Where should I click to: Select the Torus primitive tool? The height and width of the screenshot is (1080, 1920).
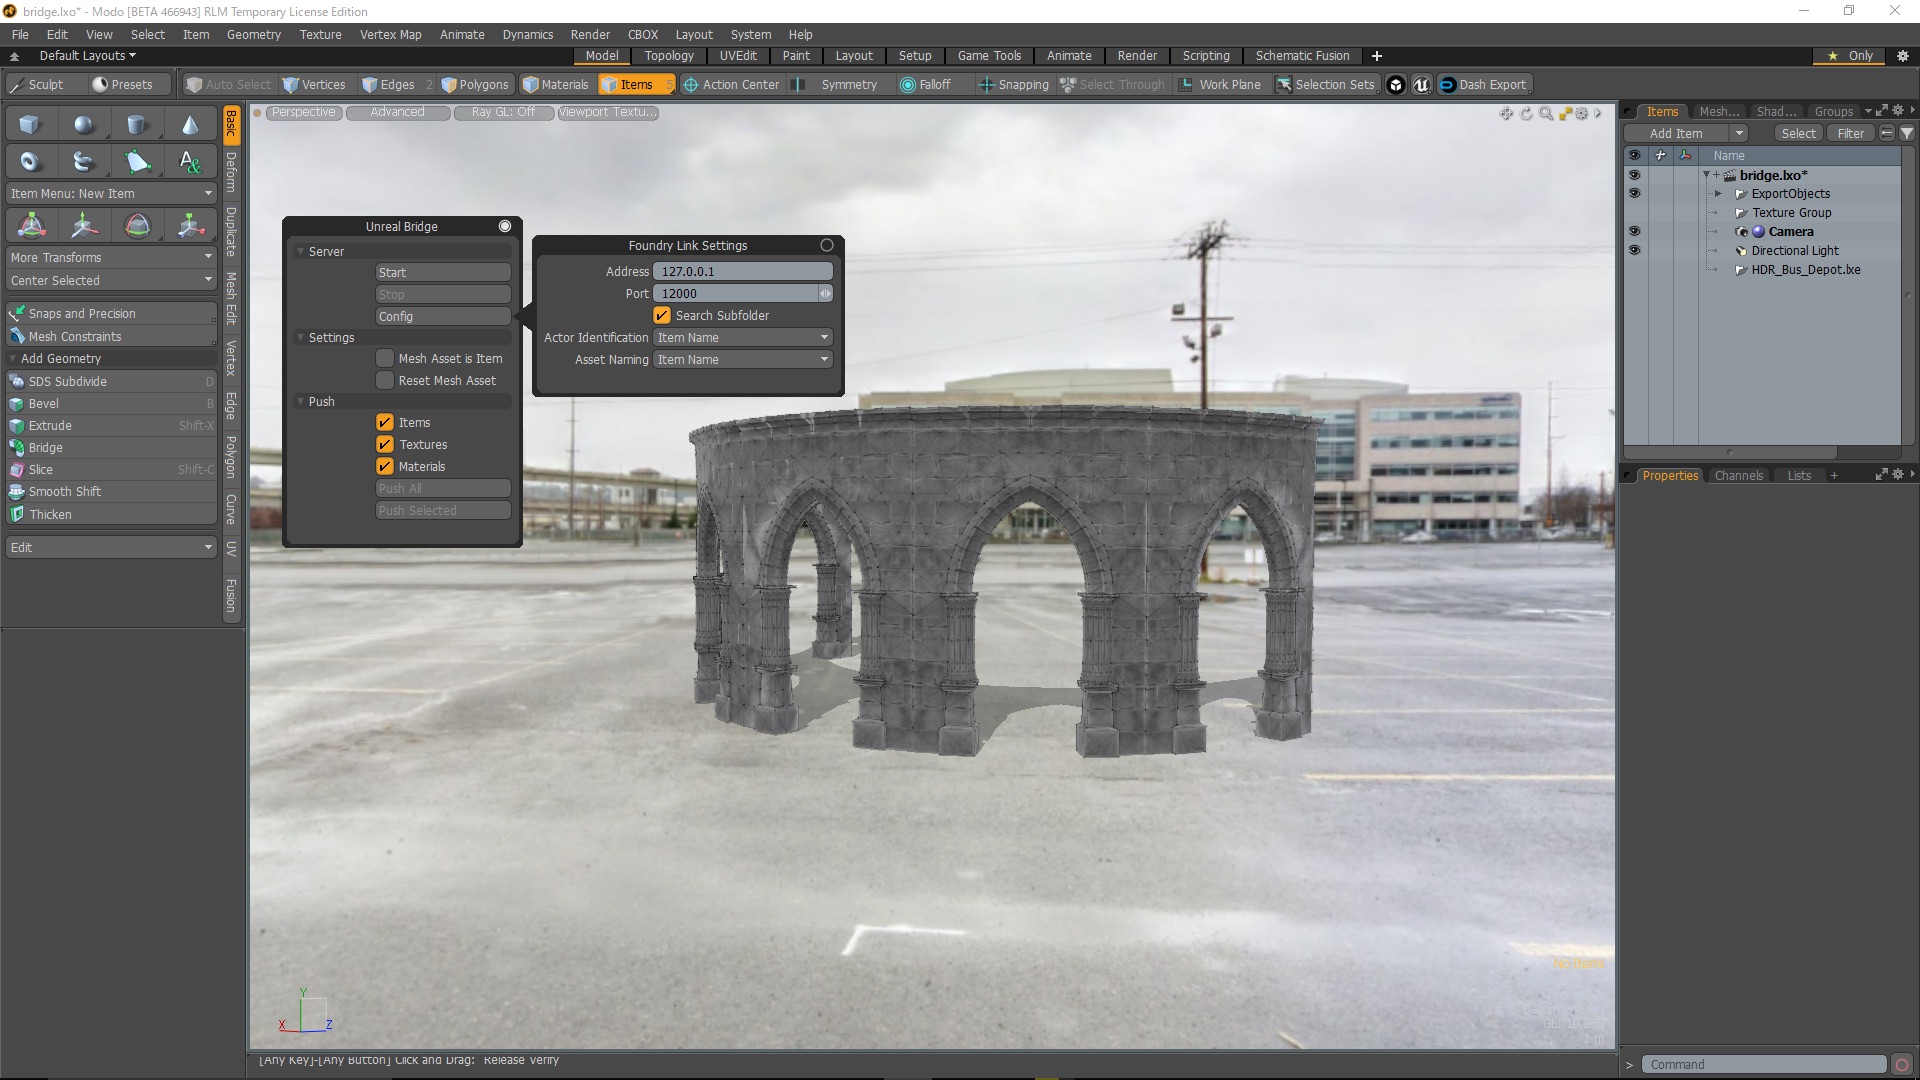pyautogui.click(x=29, y=161)
